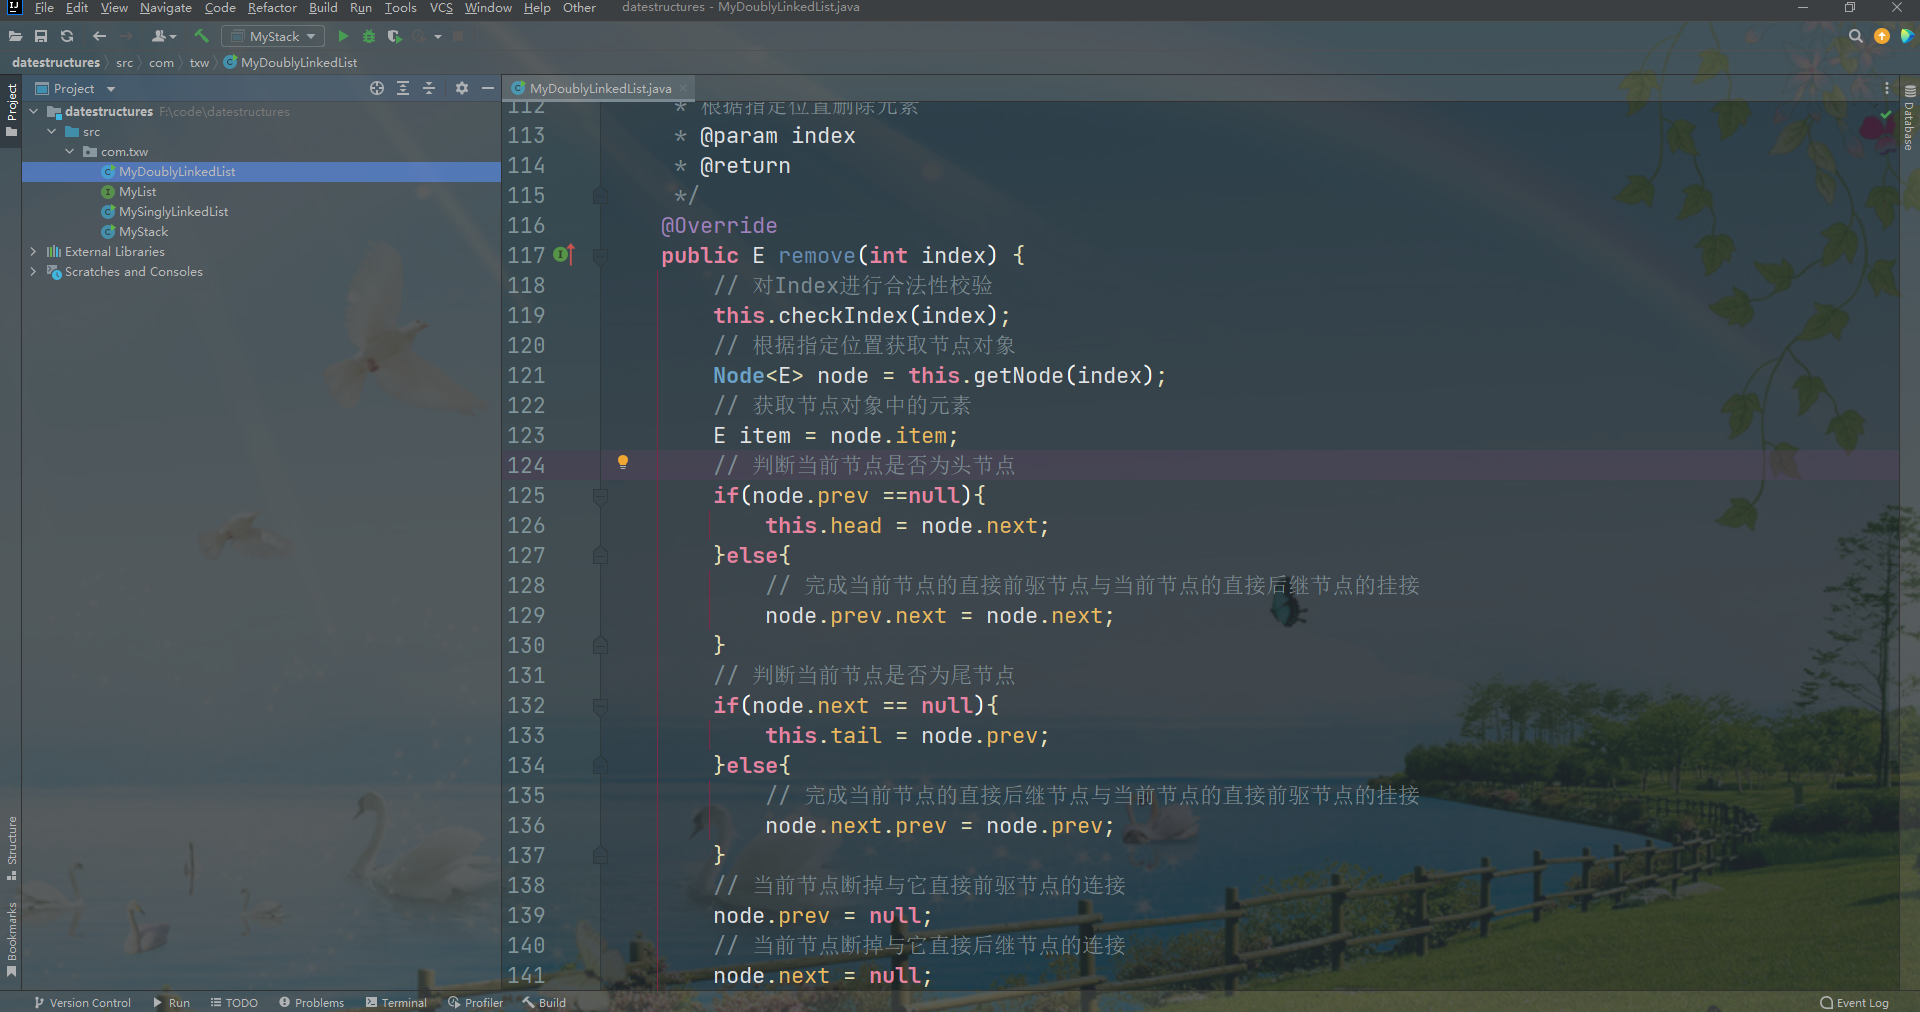
Task: Open the editor tabs more-options menu
Action: click(x=1887, y=88)
